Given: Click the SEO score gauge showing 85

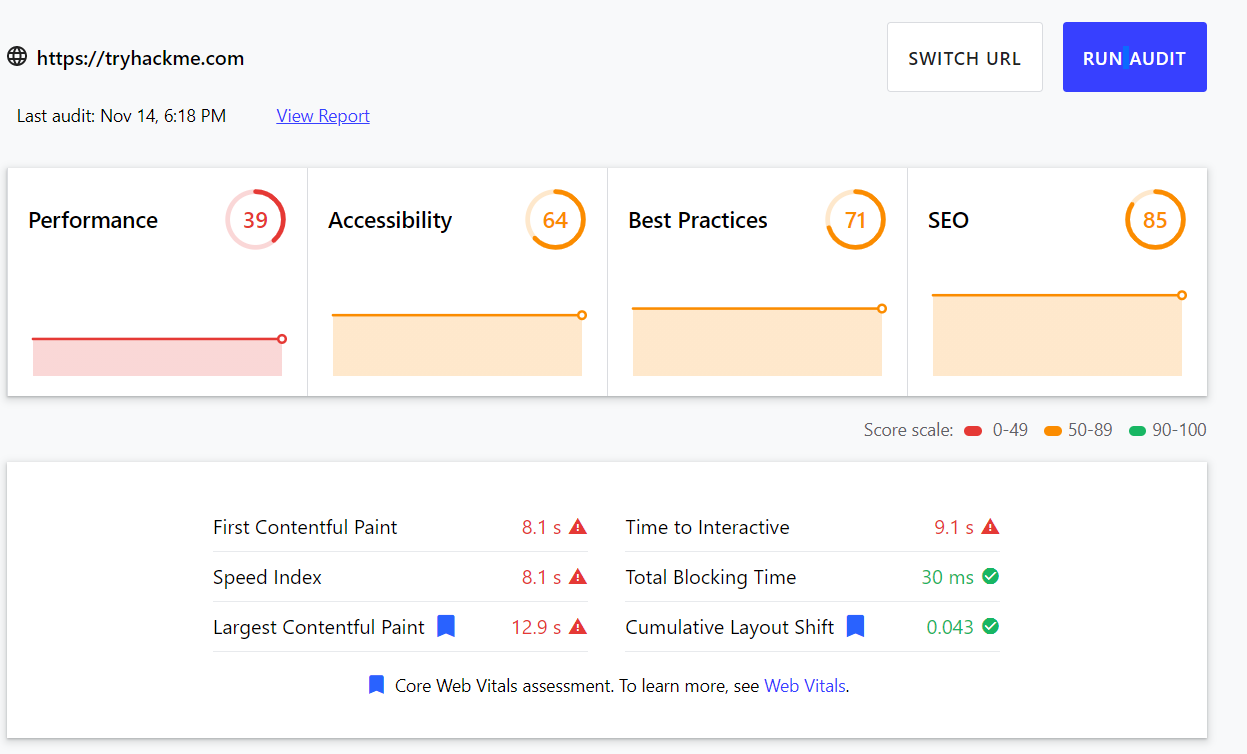Looking at the screenshot, I should click(x=1155, y=220).
